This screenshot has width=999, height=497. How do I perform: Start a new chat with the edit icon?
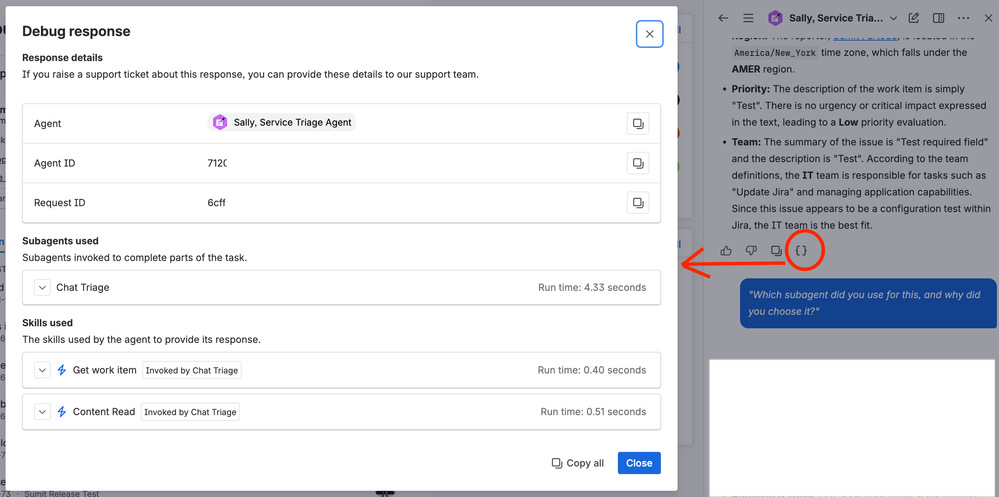[x=914, y=18]
